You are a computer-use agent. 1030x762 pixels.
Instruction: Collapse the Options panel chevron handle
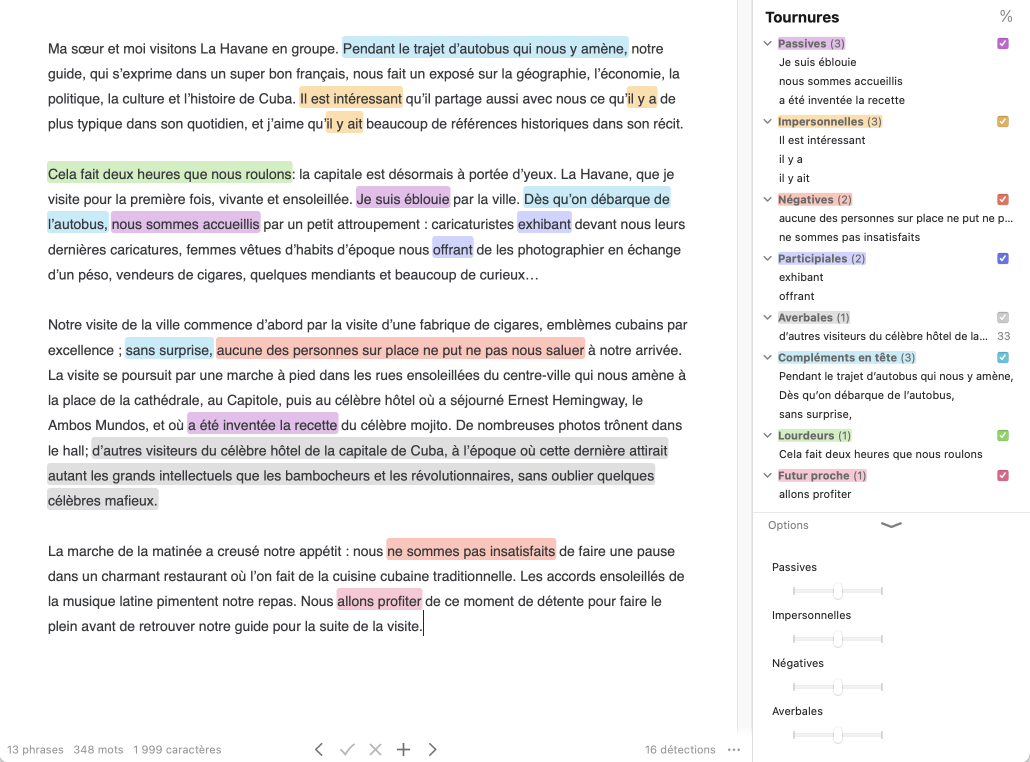coord(890,525)
